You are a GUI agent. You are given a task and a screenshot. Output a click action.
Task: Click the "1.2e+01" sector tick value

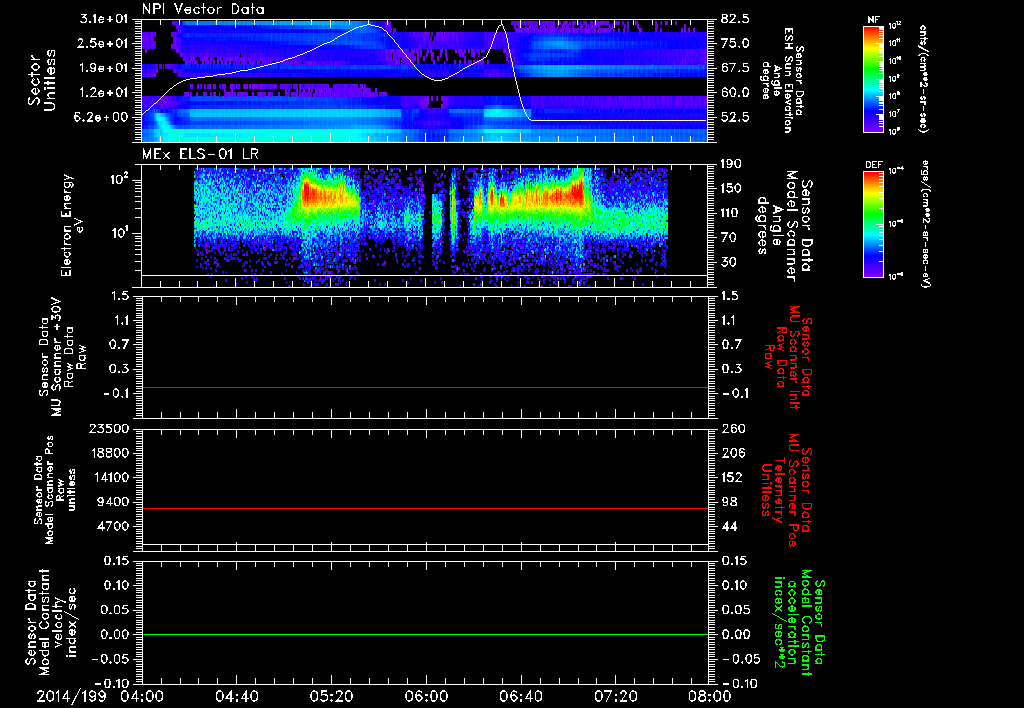[104, 92]
